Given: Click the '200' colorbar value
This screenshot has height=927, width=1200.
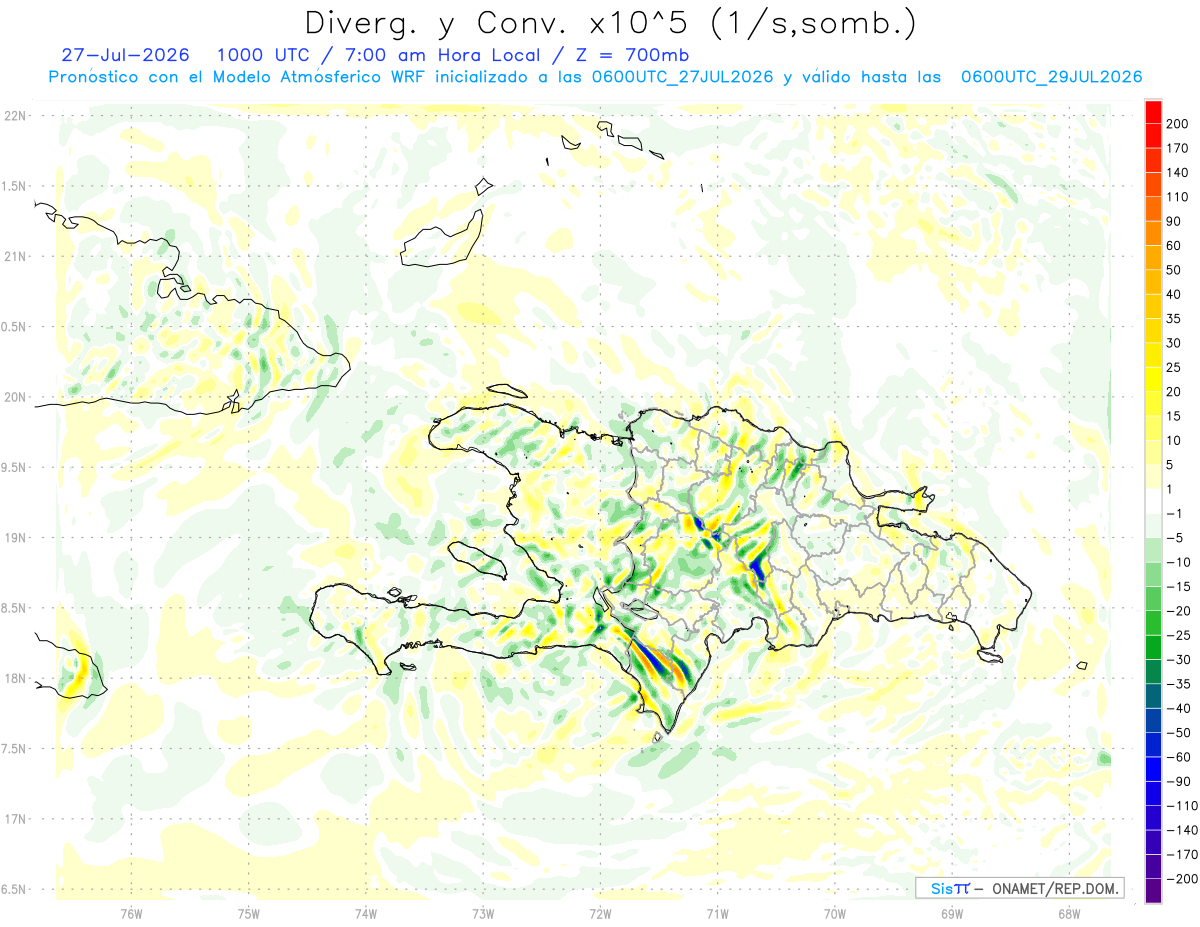Looking at the screenshot, I should point(1178,124).
